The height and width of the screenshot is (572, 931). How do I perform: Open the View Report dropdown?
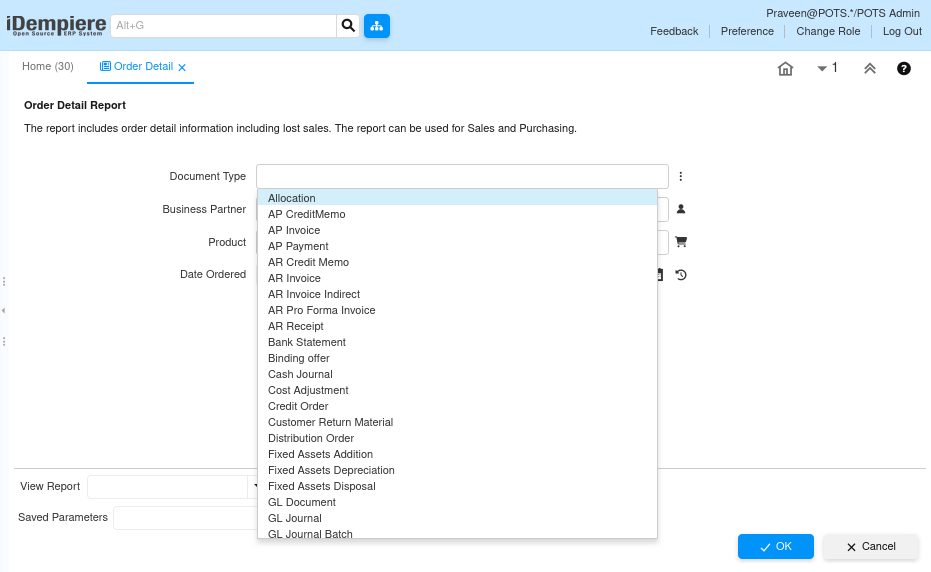(255, 486)
